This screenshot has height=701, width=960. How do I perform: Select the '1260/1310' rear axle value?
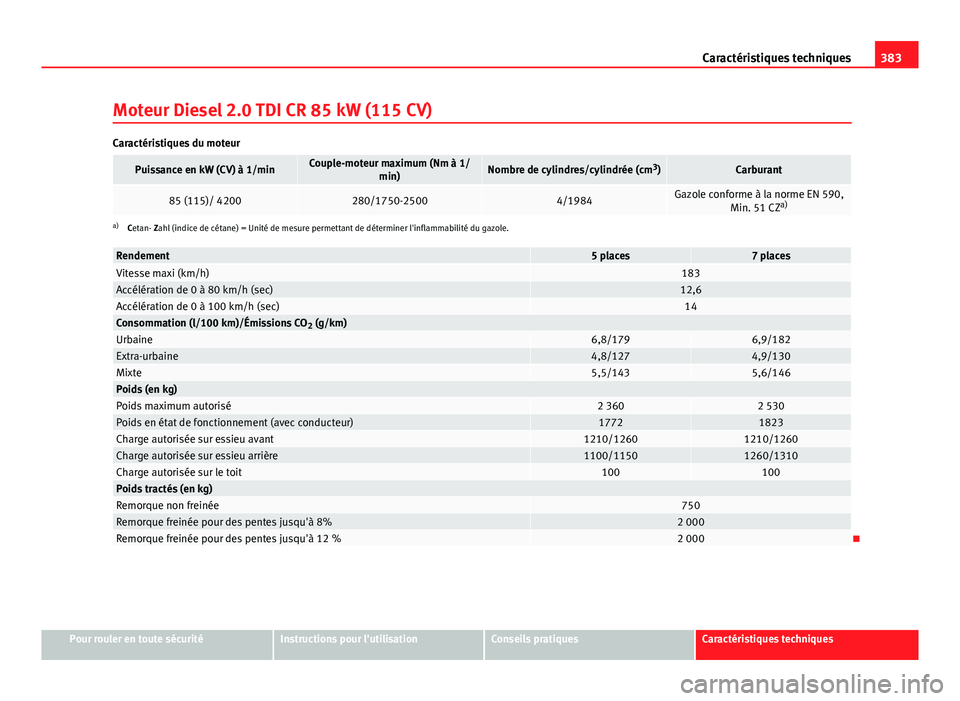(771, 455)
